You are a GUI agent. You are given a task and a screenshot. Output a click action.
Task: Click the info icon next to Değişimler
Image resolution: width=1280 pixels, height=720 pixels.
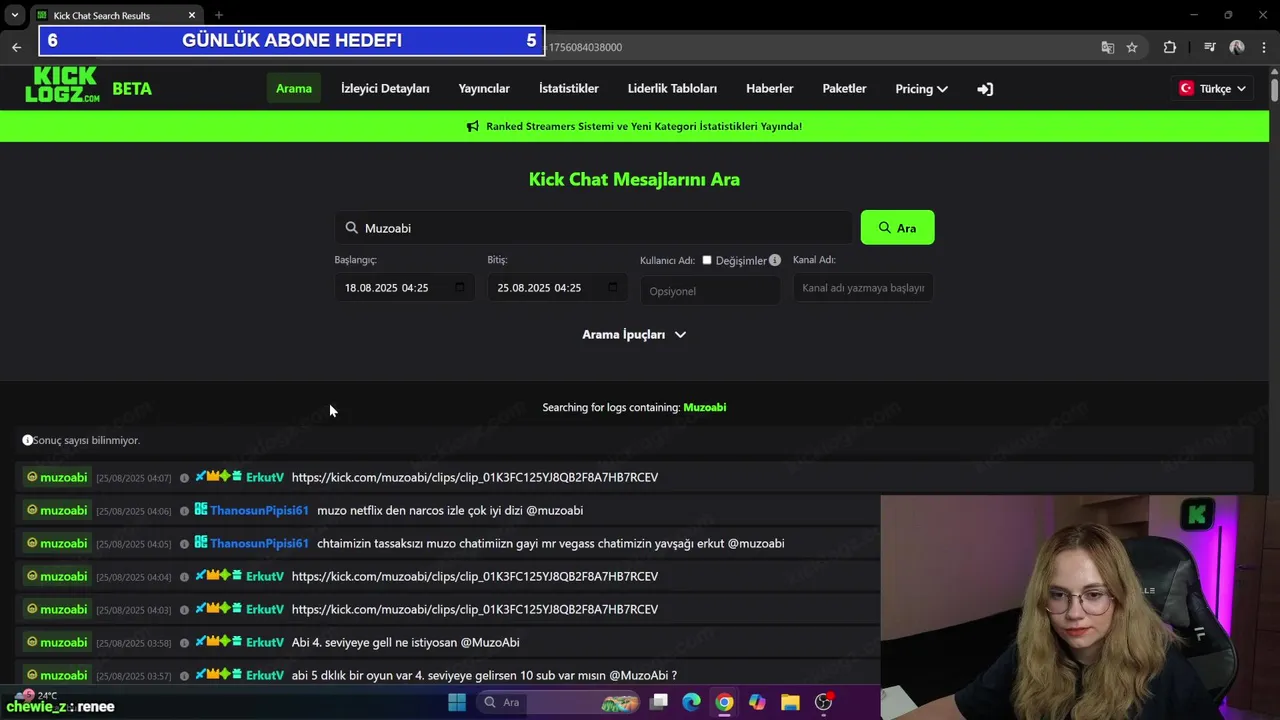(x=775, y=260)
